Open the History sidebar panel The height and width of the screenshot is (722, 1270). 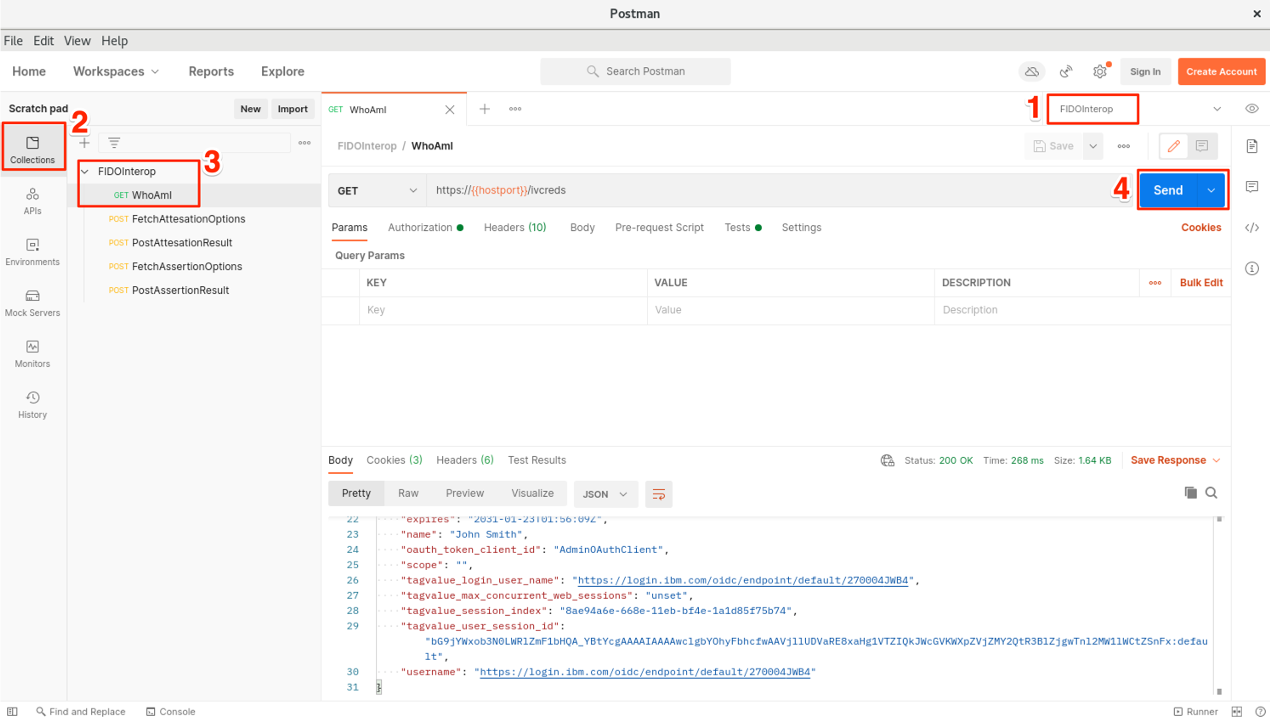[x=33, y=405]
